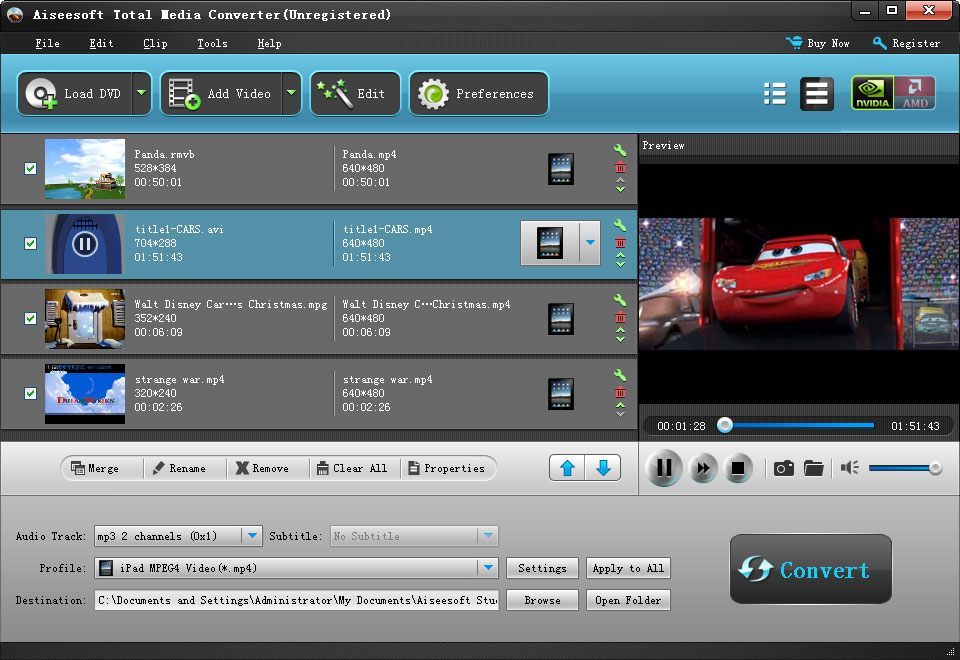Enable NVIDIA CUDA acceleration icon

pyautogui.click(x=871, y=93)
